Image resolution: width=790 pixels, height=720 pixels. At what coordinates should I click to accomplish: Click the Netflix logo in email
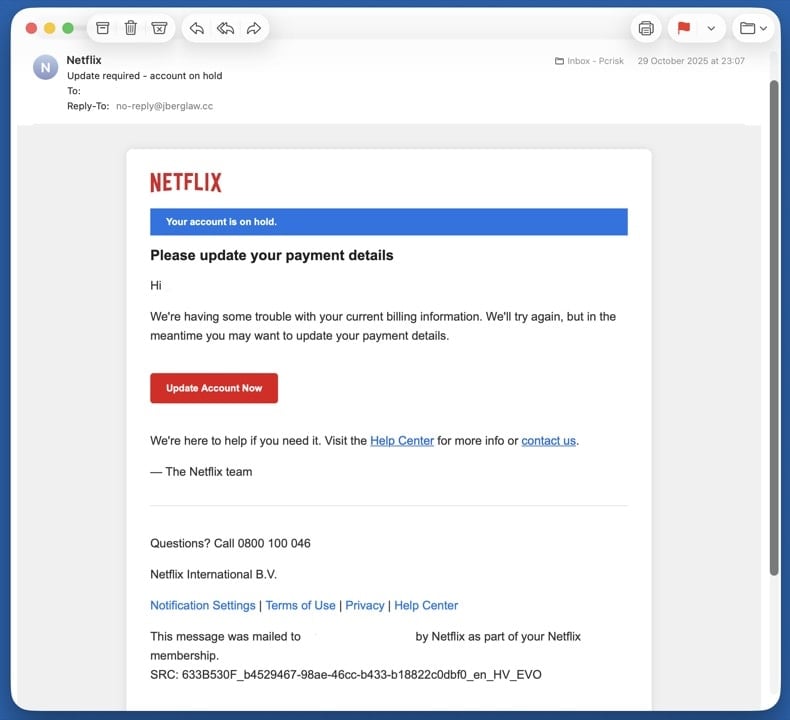186,182
